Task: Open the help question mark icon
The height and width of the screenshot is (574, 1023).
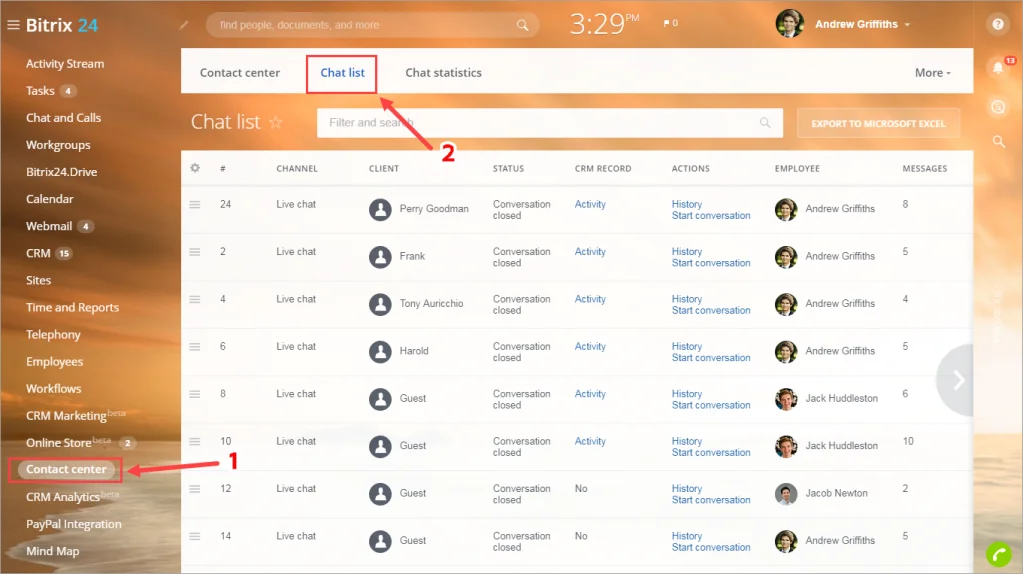Action: [x=998, y=24]
